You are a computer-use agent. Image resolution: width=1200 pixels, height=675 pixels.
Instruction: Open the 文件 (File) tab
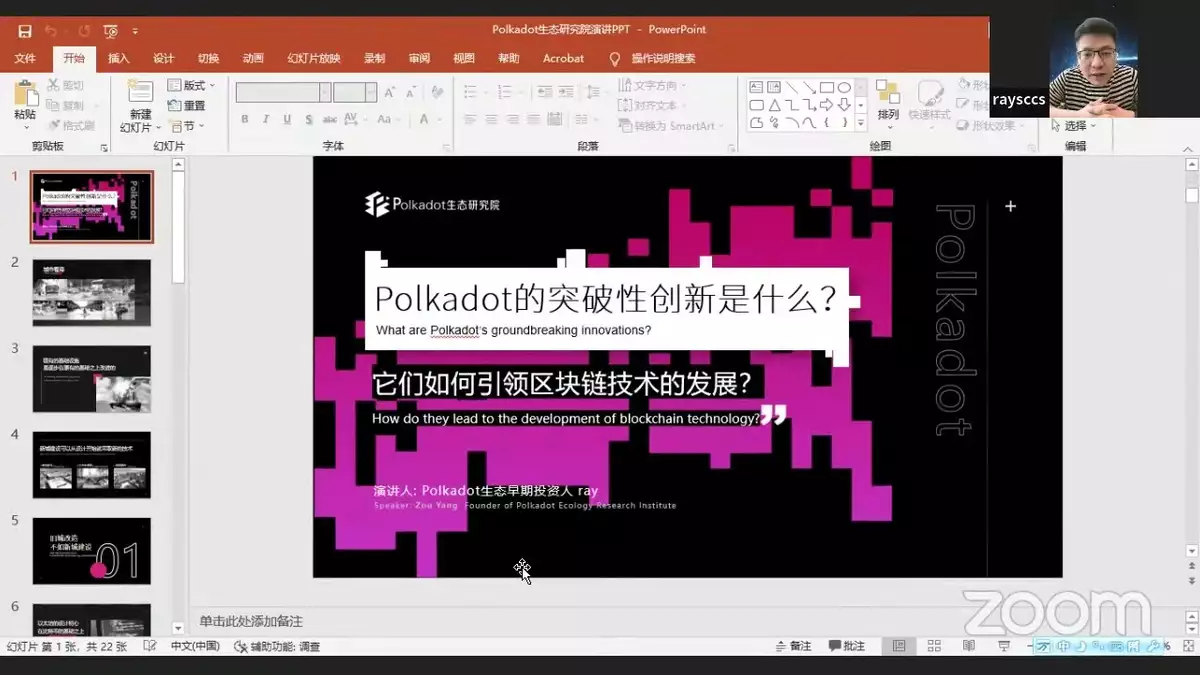[x=25, y=58]
